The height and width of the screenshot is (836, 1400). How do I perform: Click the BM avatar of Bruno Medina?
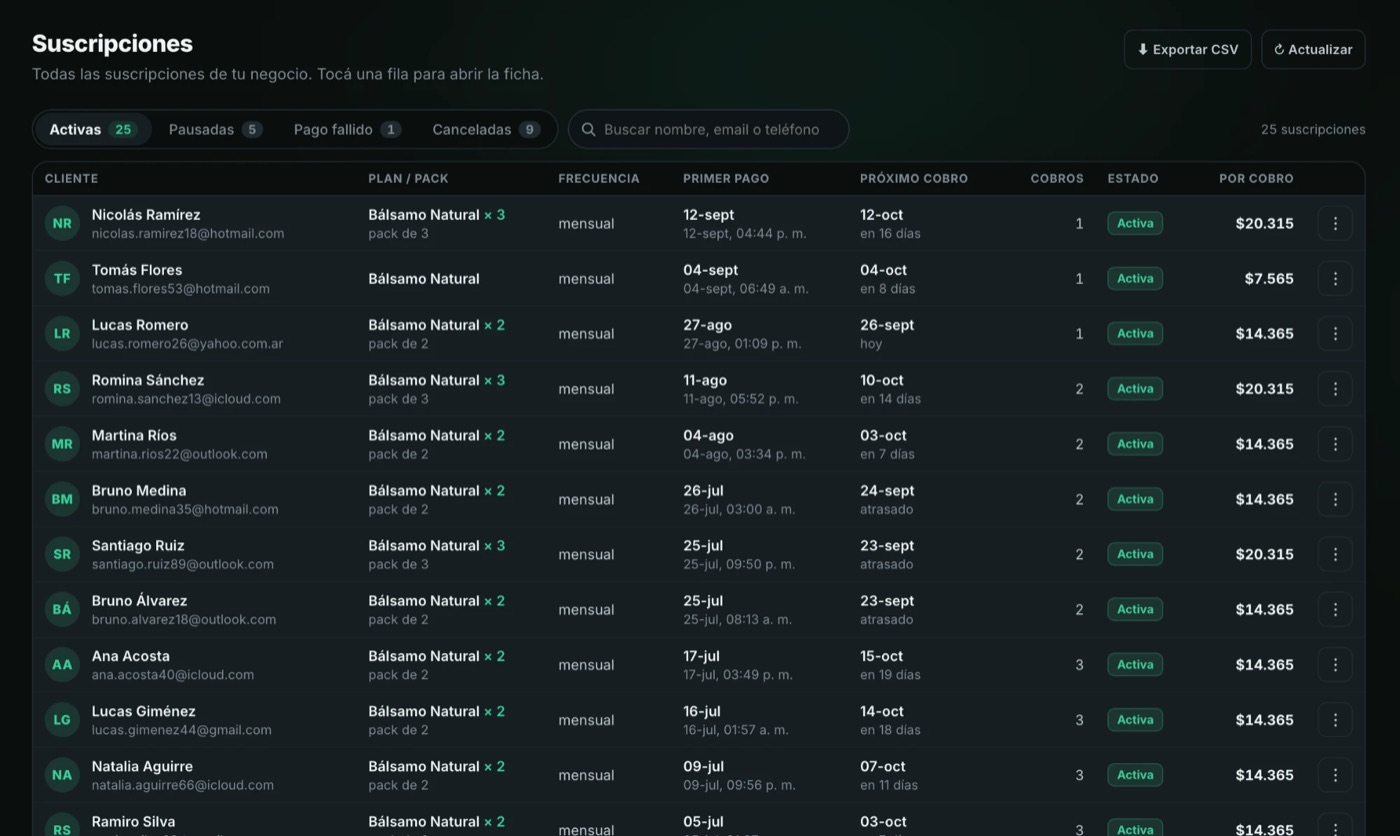[x=62, y=499]
